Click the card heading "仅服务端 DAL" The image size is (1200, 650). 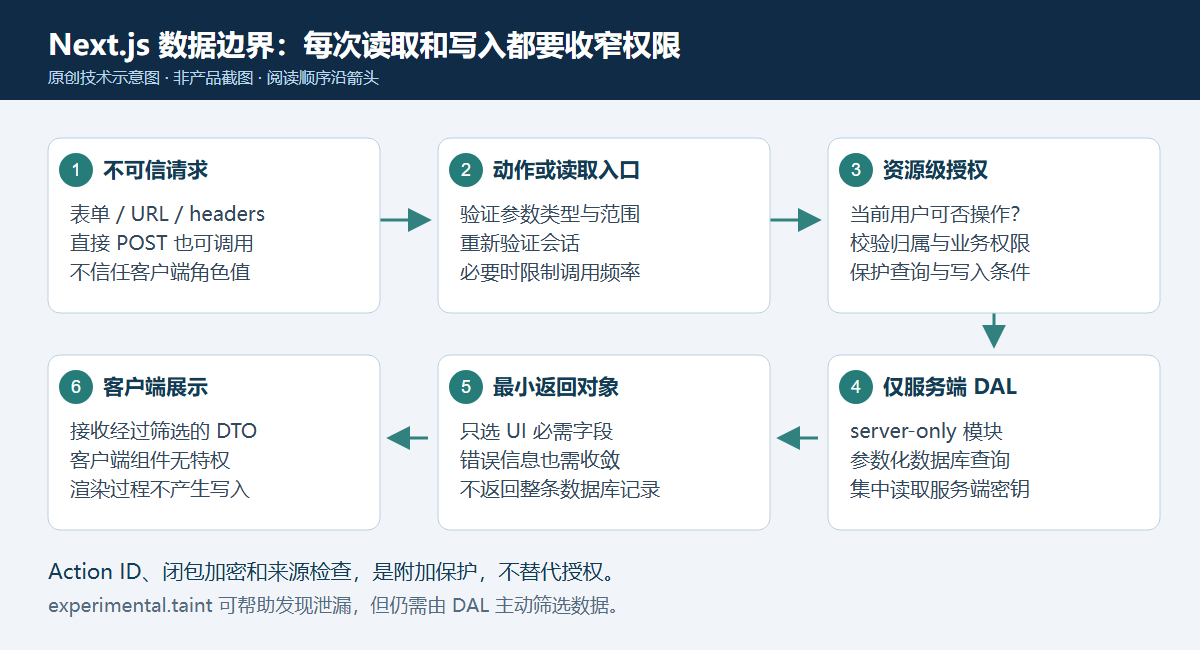pos(950,387)
